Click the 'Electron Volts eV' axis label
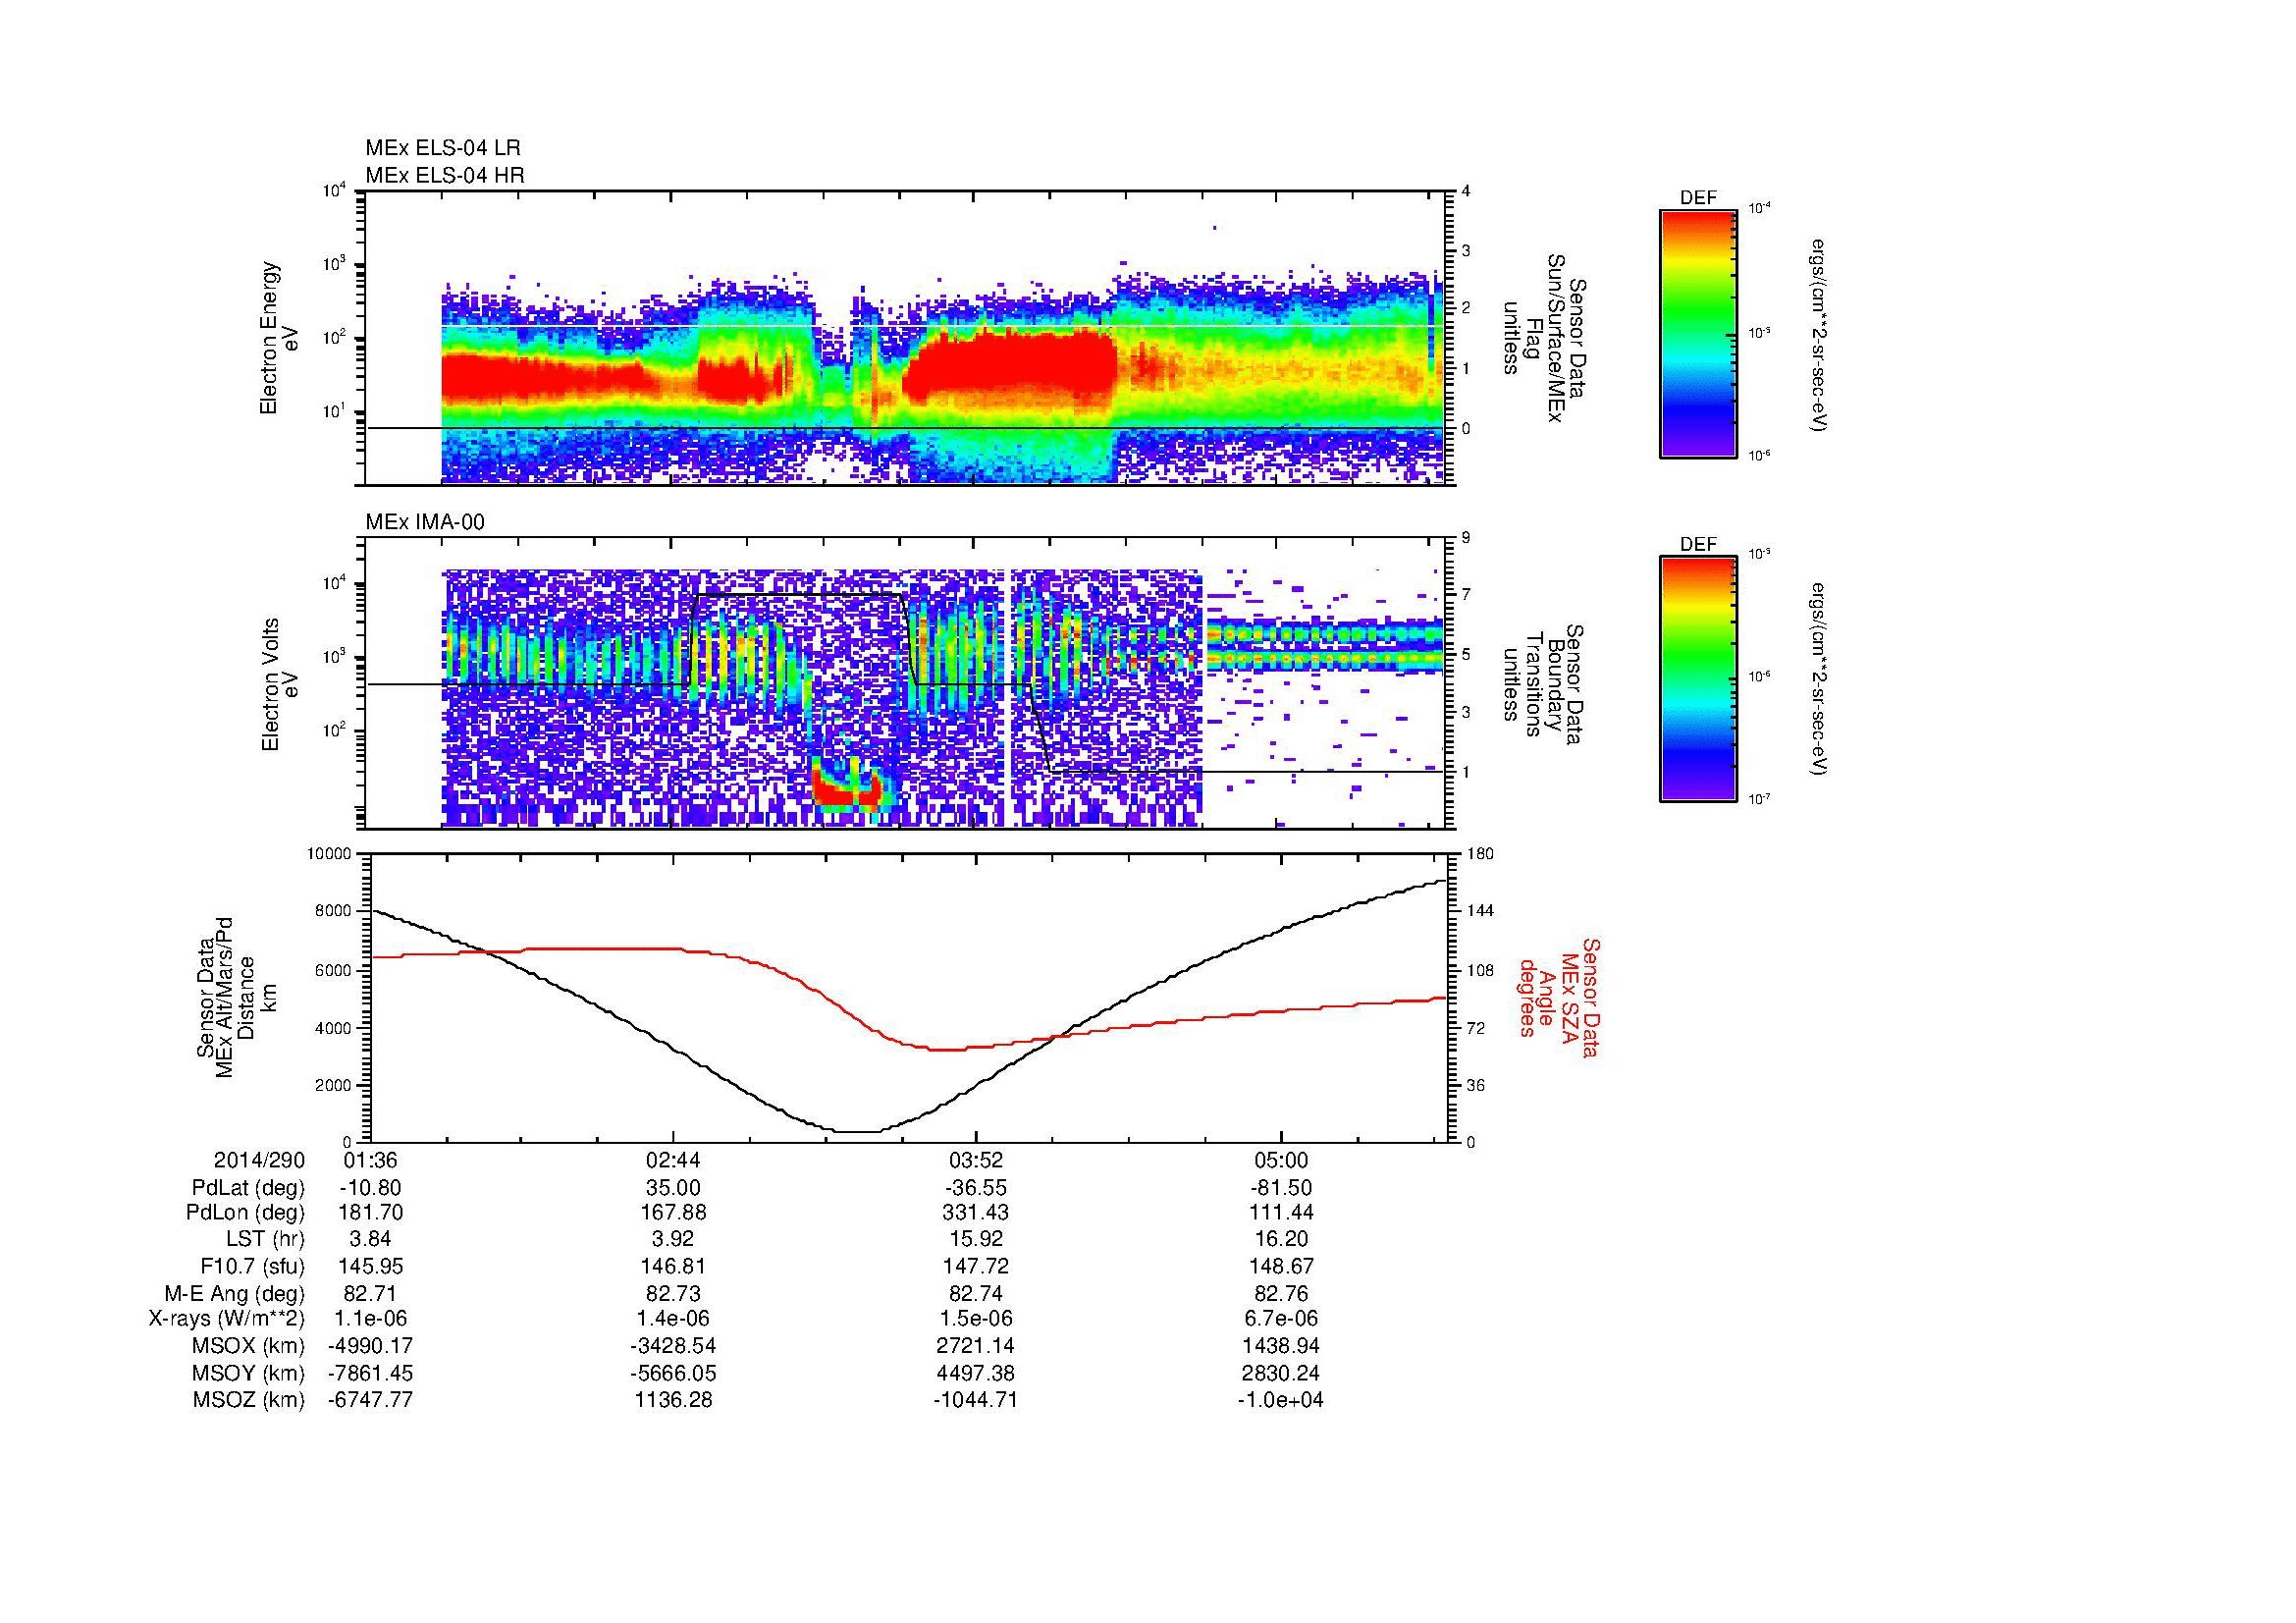This screenshot has height=1623, width=2296. [x=280, y=684]
